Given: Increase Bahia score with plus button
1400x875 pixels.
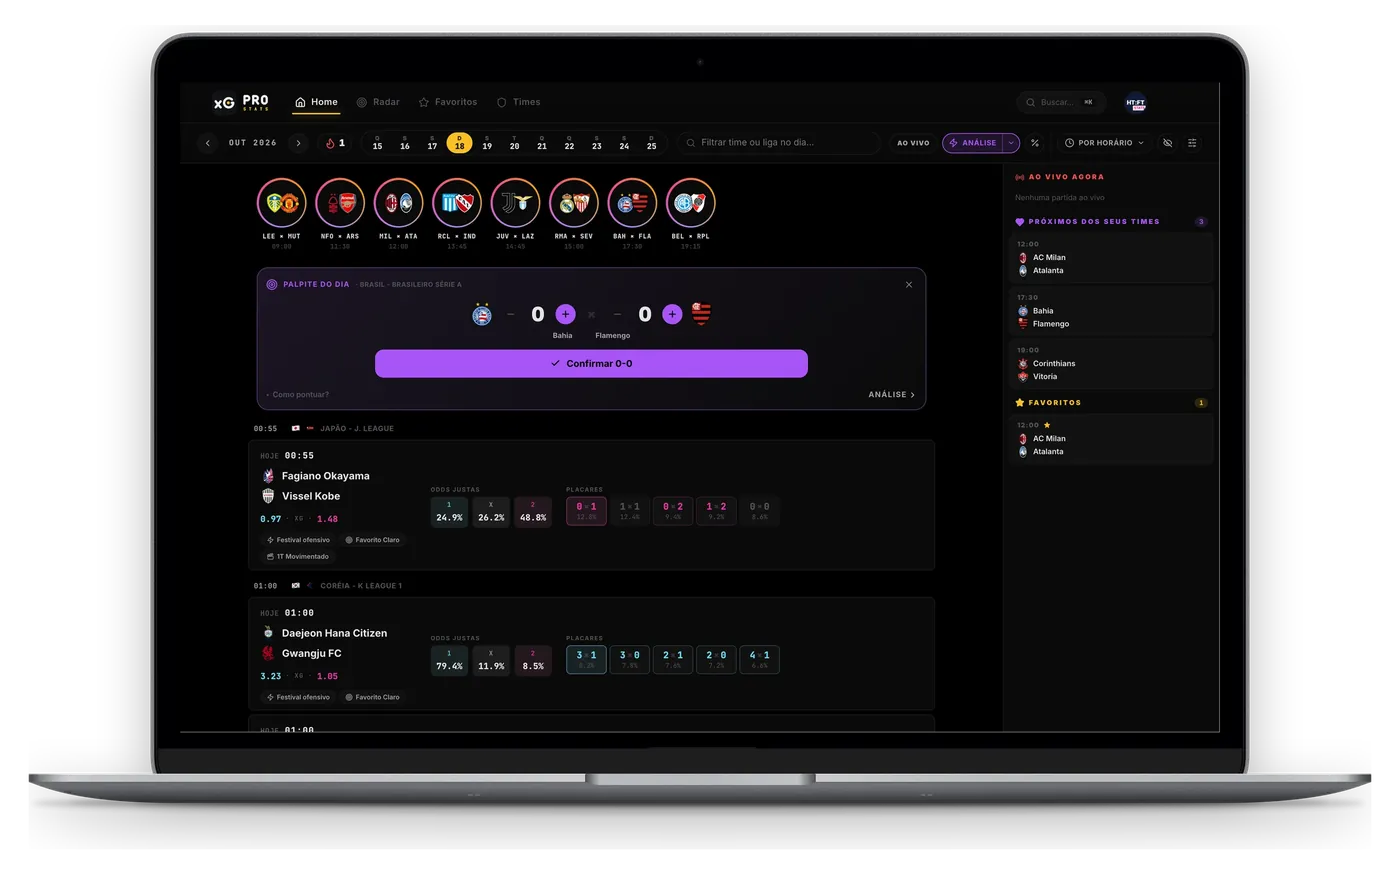Looking at the screenshot, I should point(565,314).
